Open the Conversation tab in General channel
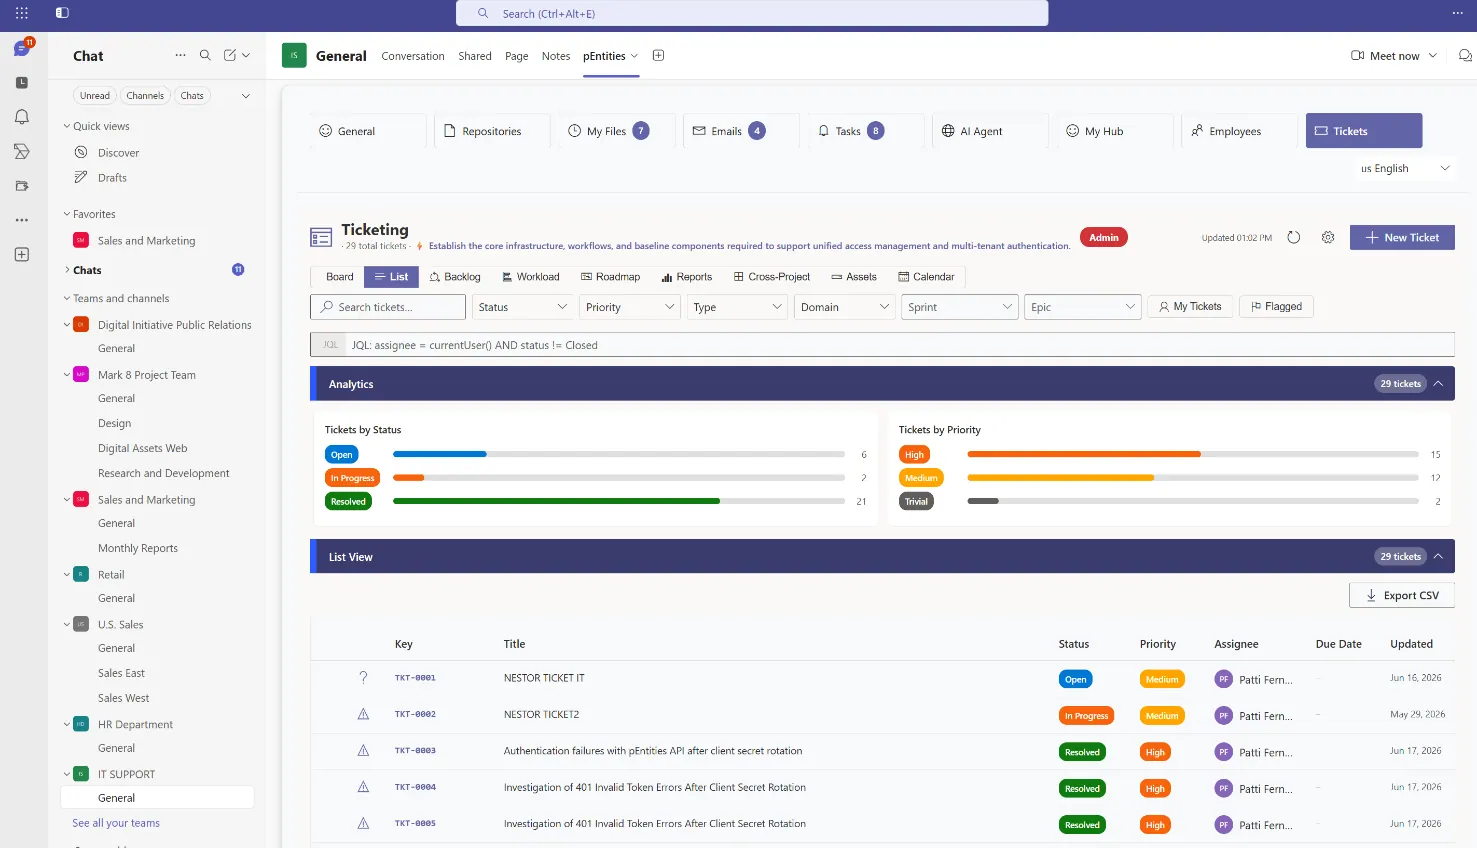This screenshot has width=1477, height=848. (413, 56)
